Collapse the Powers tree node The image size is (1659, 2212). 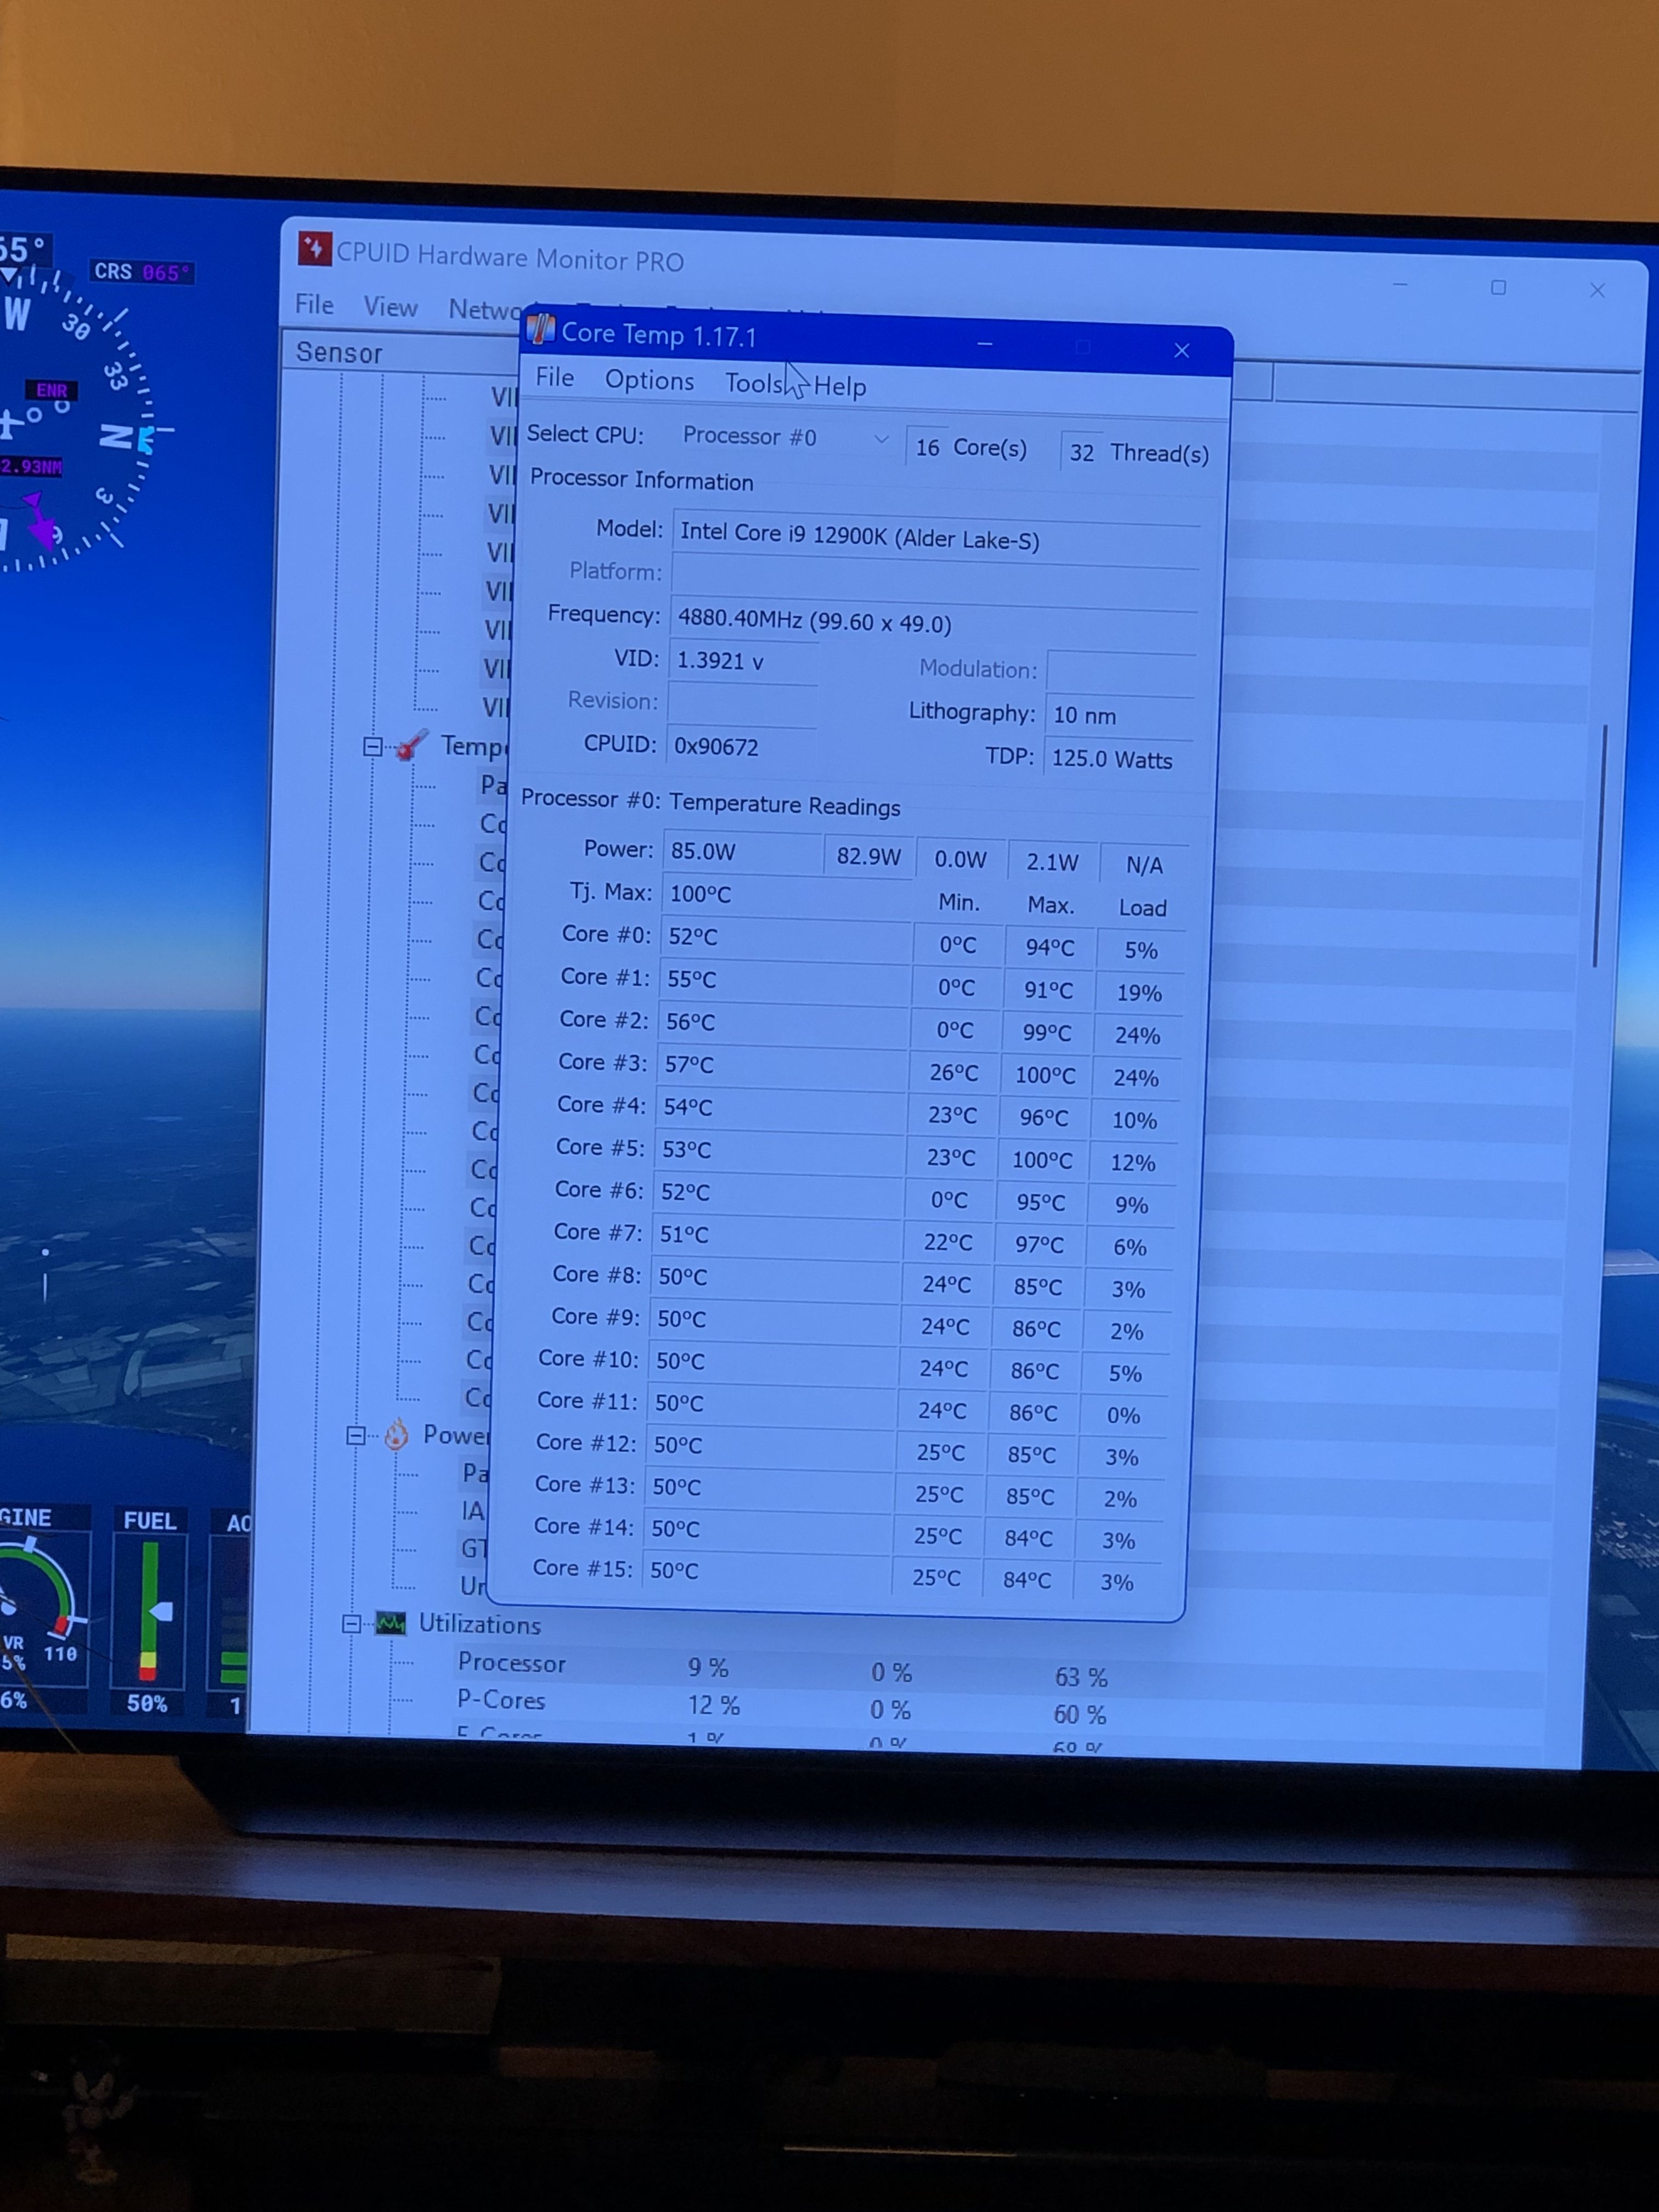[x=356, y=1435]
